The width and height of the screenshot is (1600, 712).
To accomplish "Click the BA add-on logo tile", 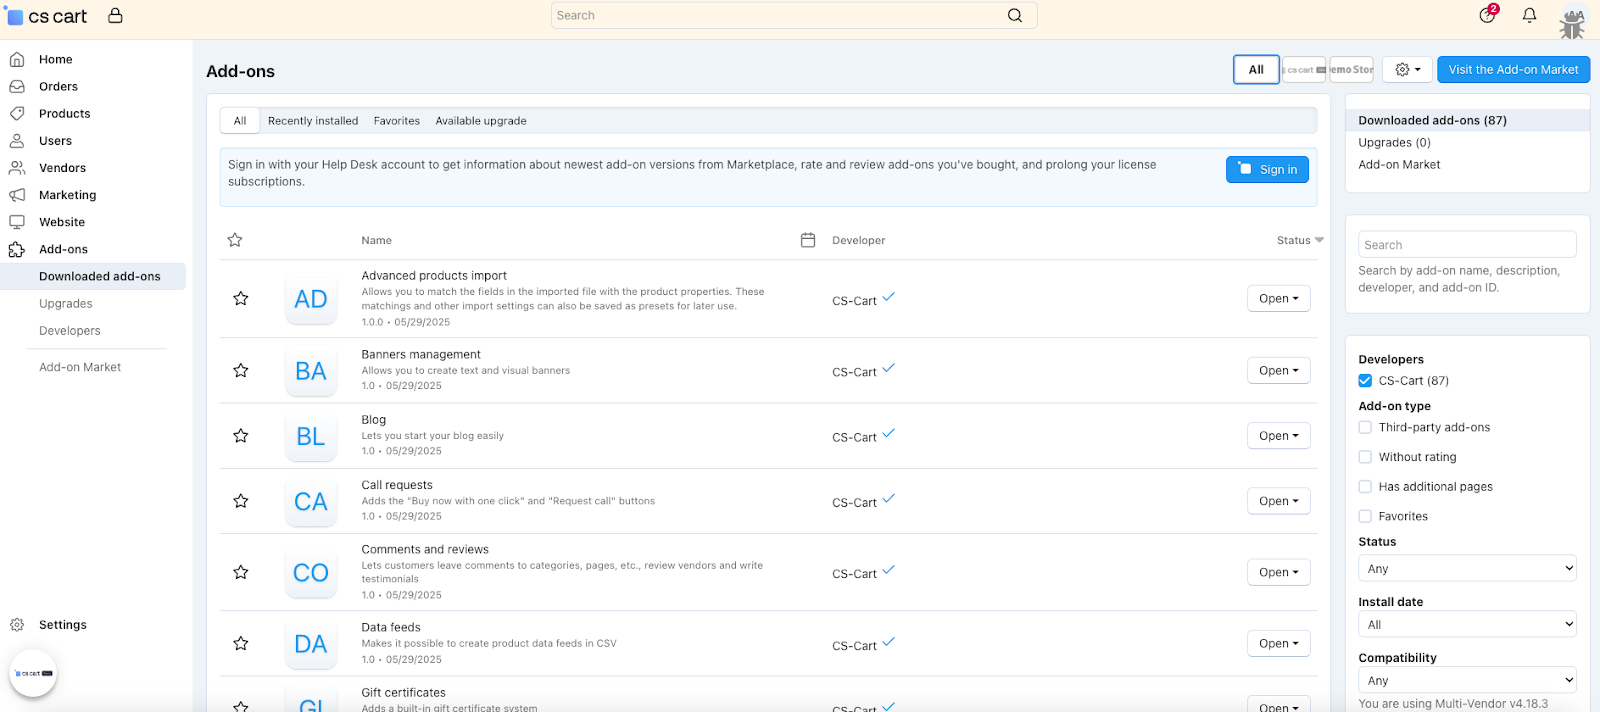I will pyautogui.click(x=311, y=371).
